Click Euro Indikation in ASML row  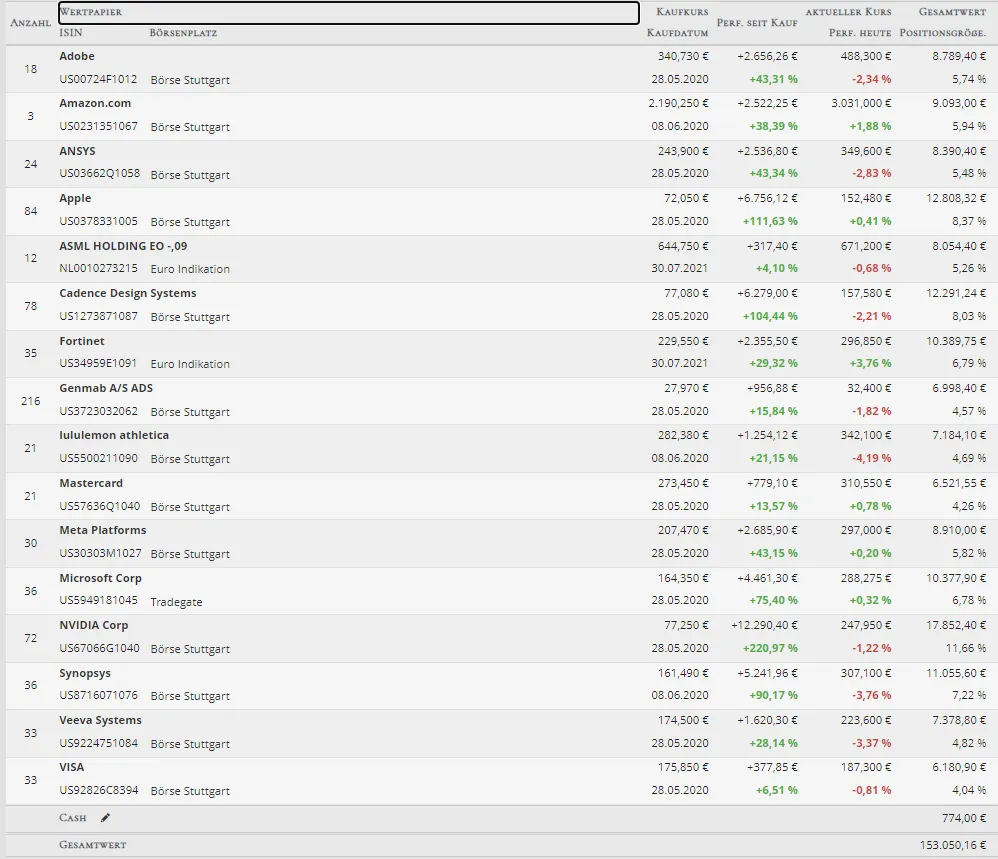click(x=190, y=269)
